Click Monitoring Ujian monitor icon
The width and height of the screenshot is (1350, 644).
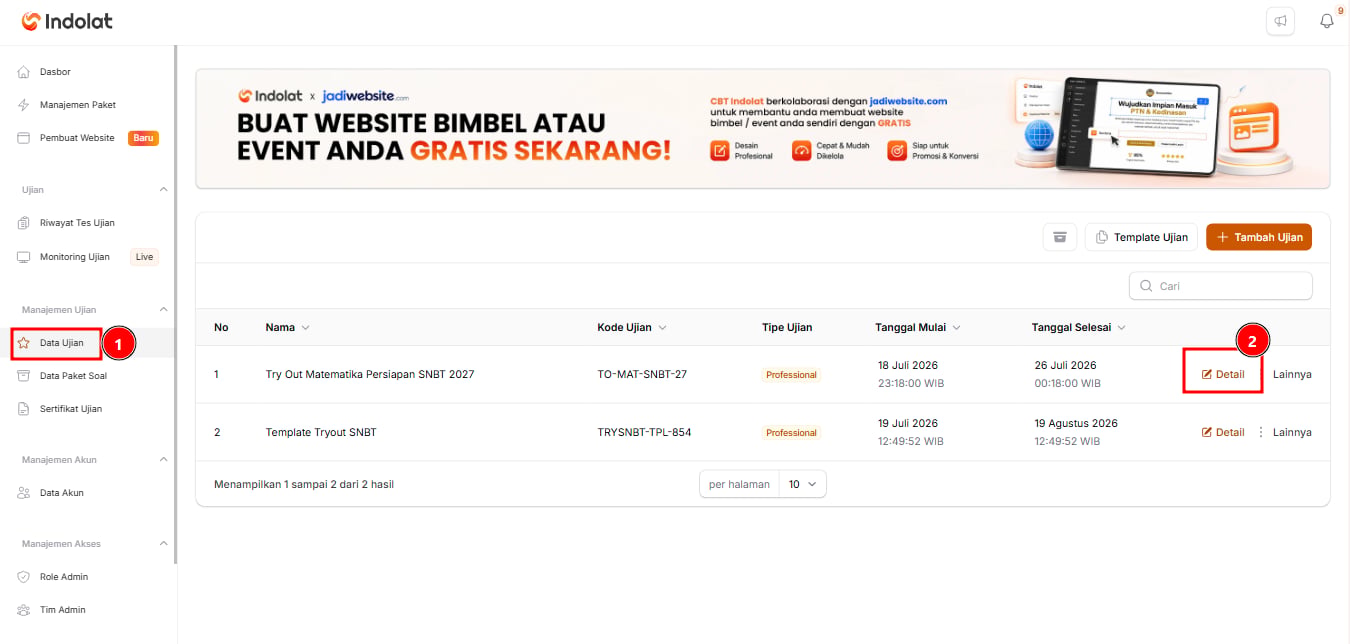tap(24, 257)
